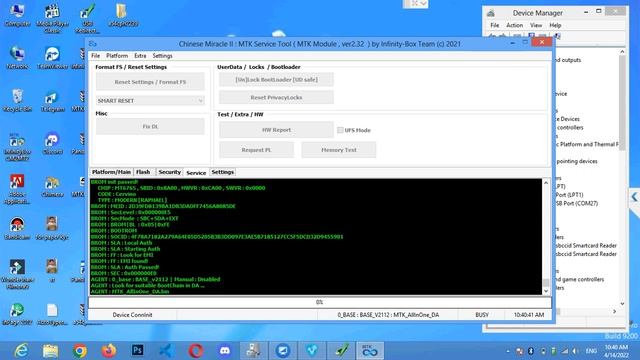Switch to the Security tab
Viewport: 640px width, 360px height.
click(x=169, y=172)
